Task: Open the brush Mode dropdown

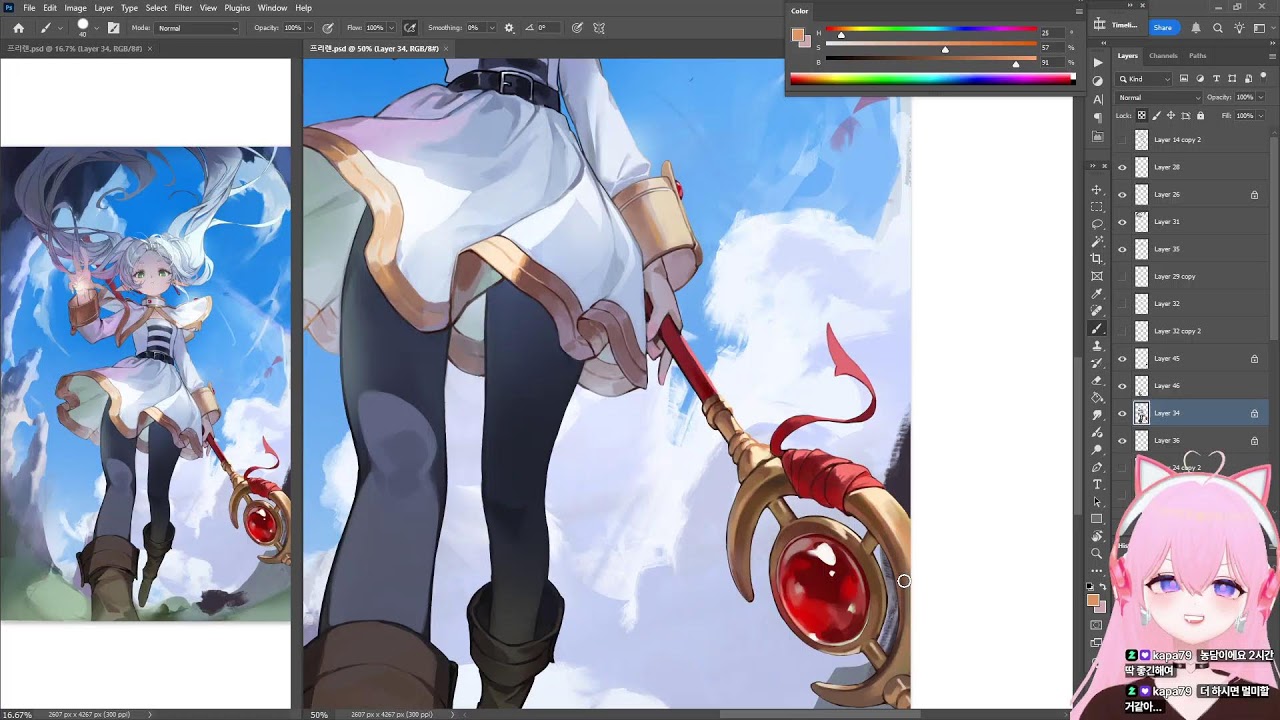Action: point(197,28)
